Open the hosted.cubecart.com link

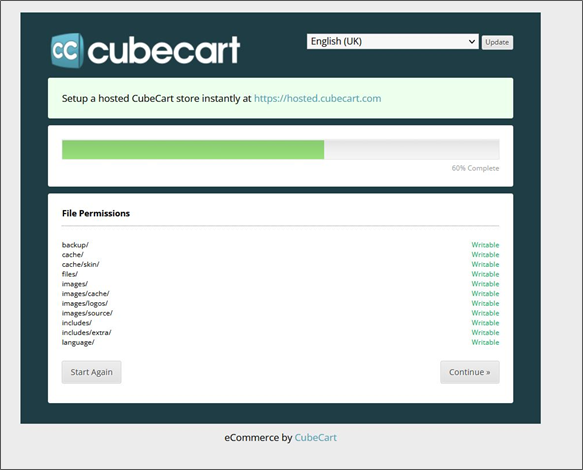click(x=318, y=99)
